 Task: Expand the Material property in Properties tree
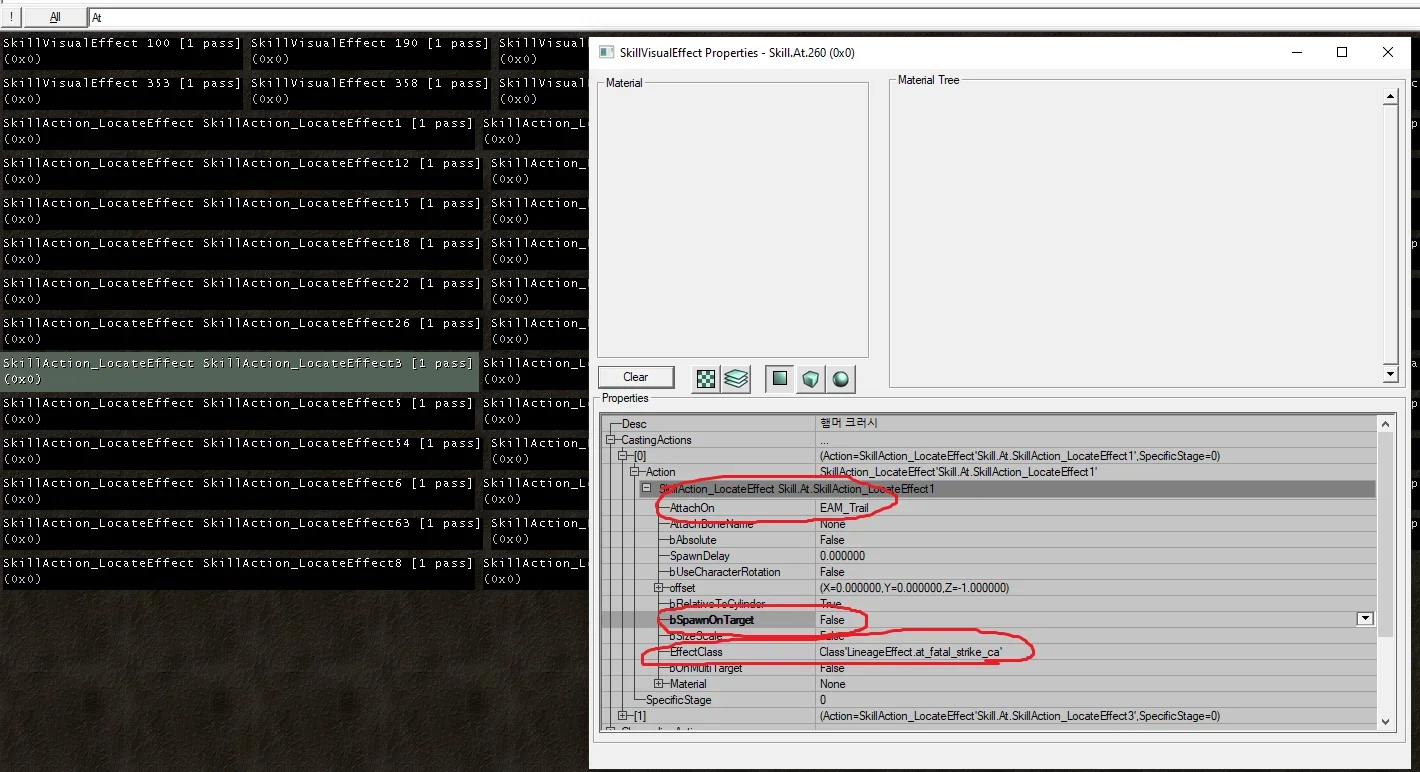pyautogui.click(x=659, y=684)
